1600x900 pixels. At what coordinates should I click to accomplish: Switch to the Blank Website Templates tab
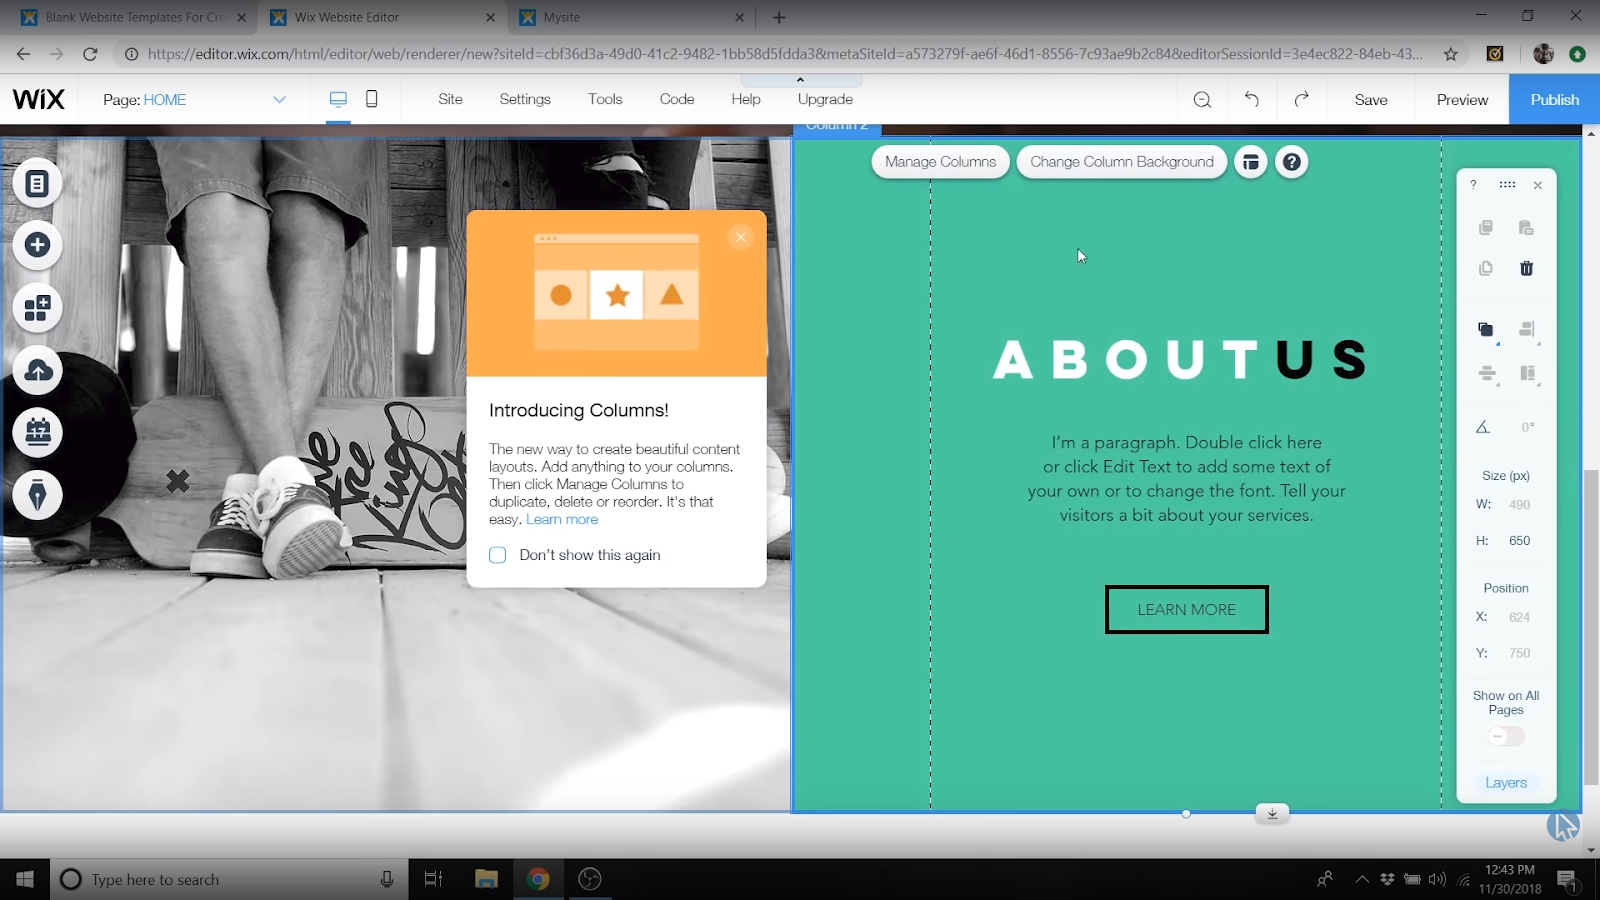point(133,17)
